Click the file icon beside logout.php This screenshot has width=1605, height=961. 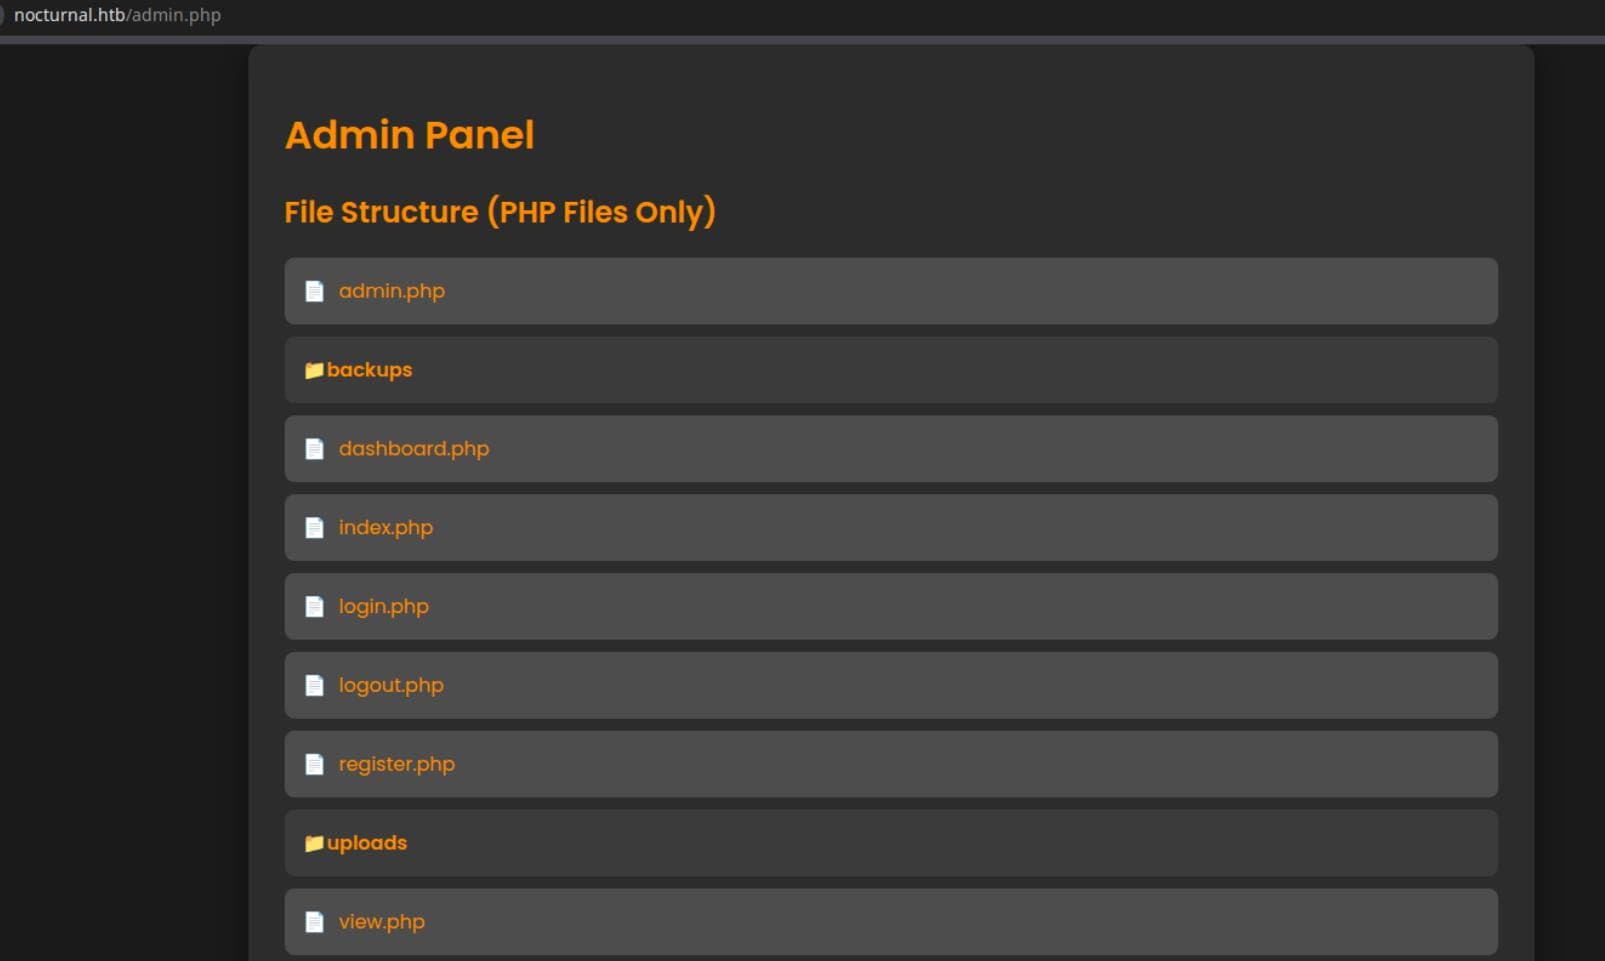pos(314,685)
